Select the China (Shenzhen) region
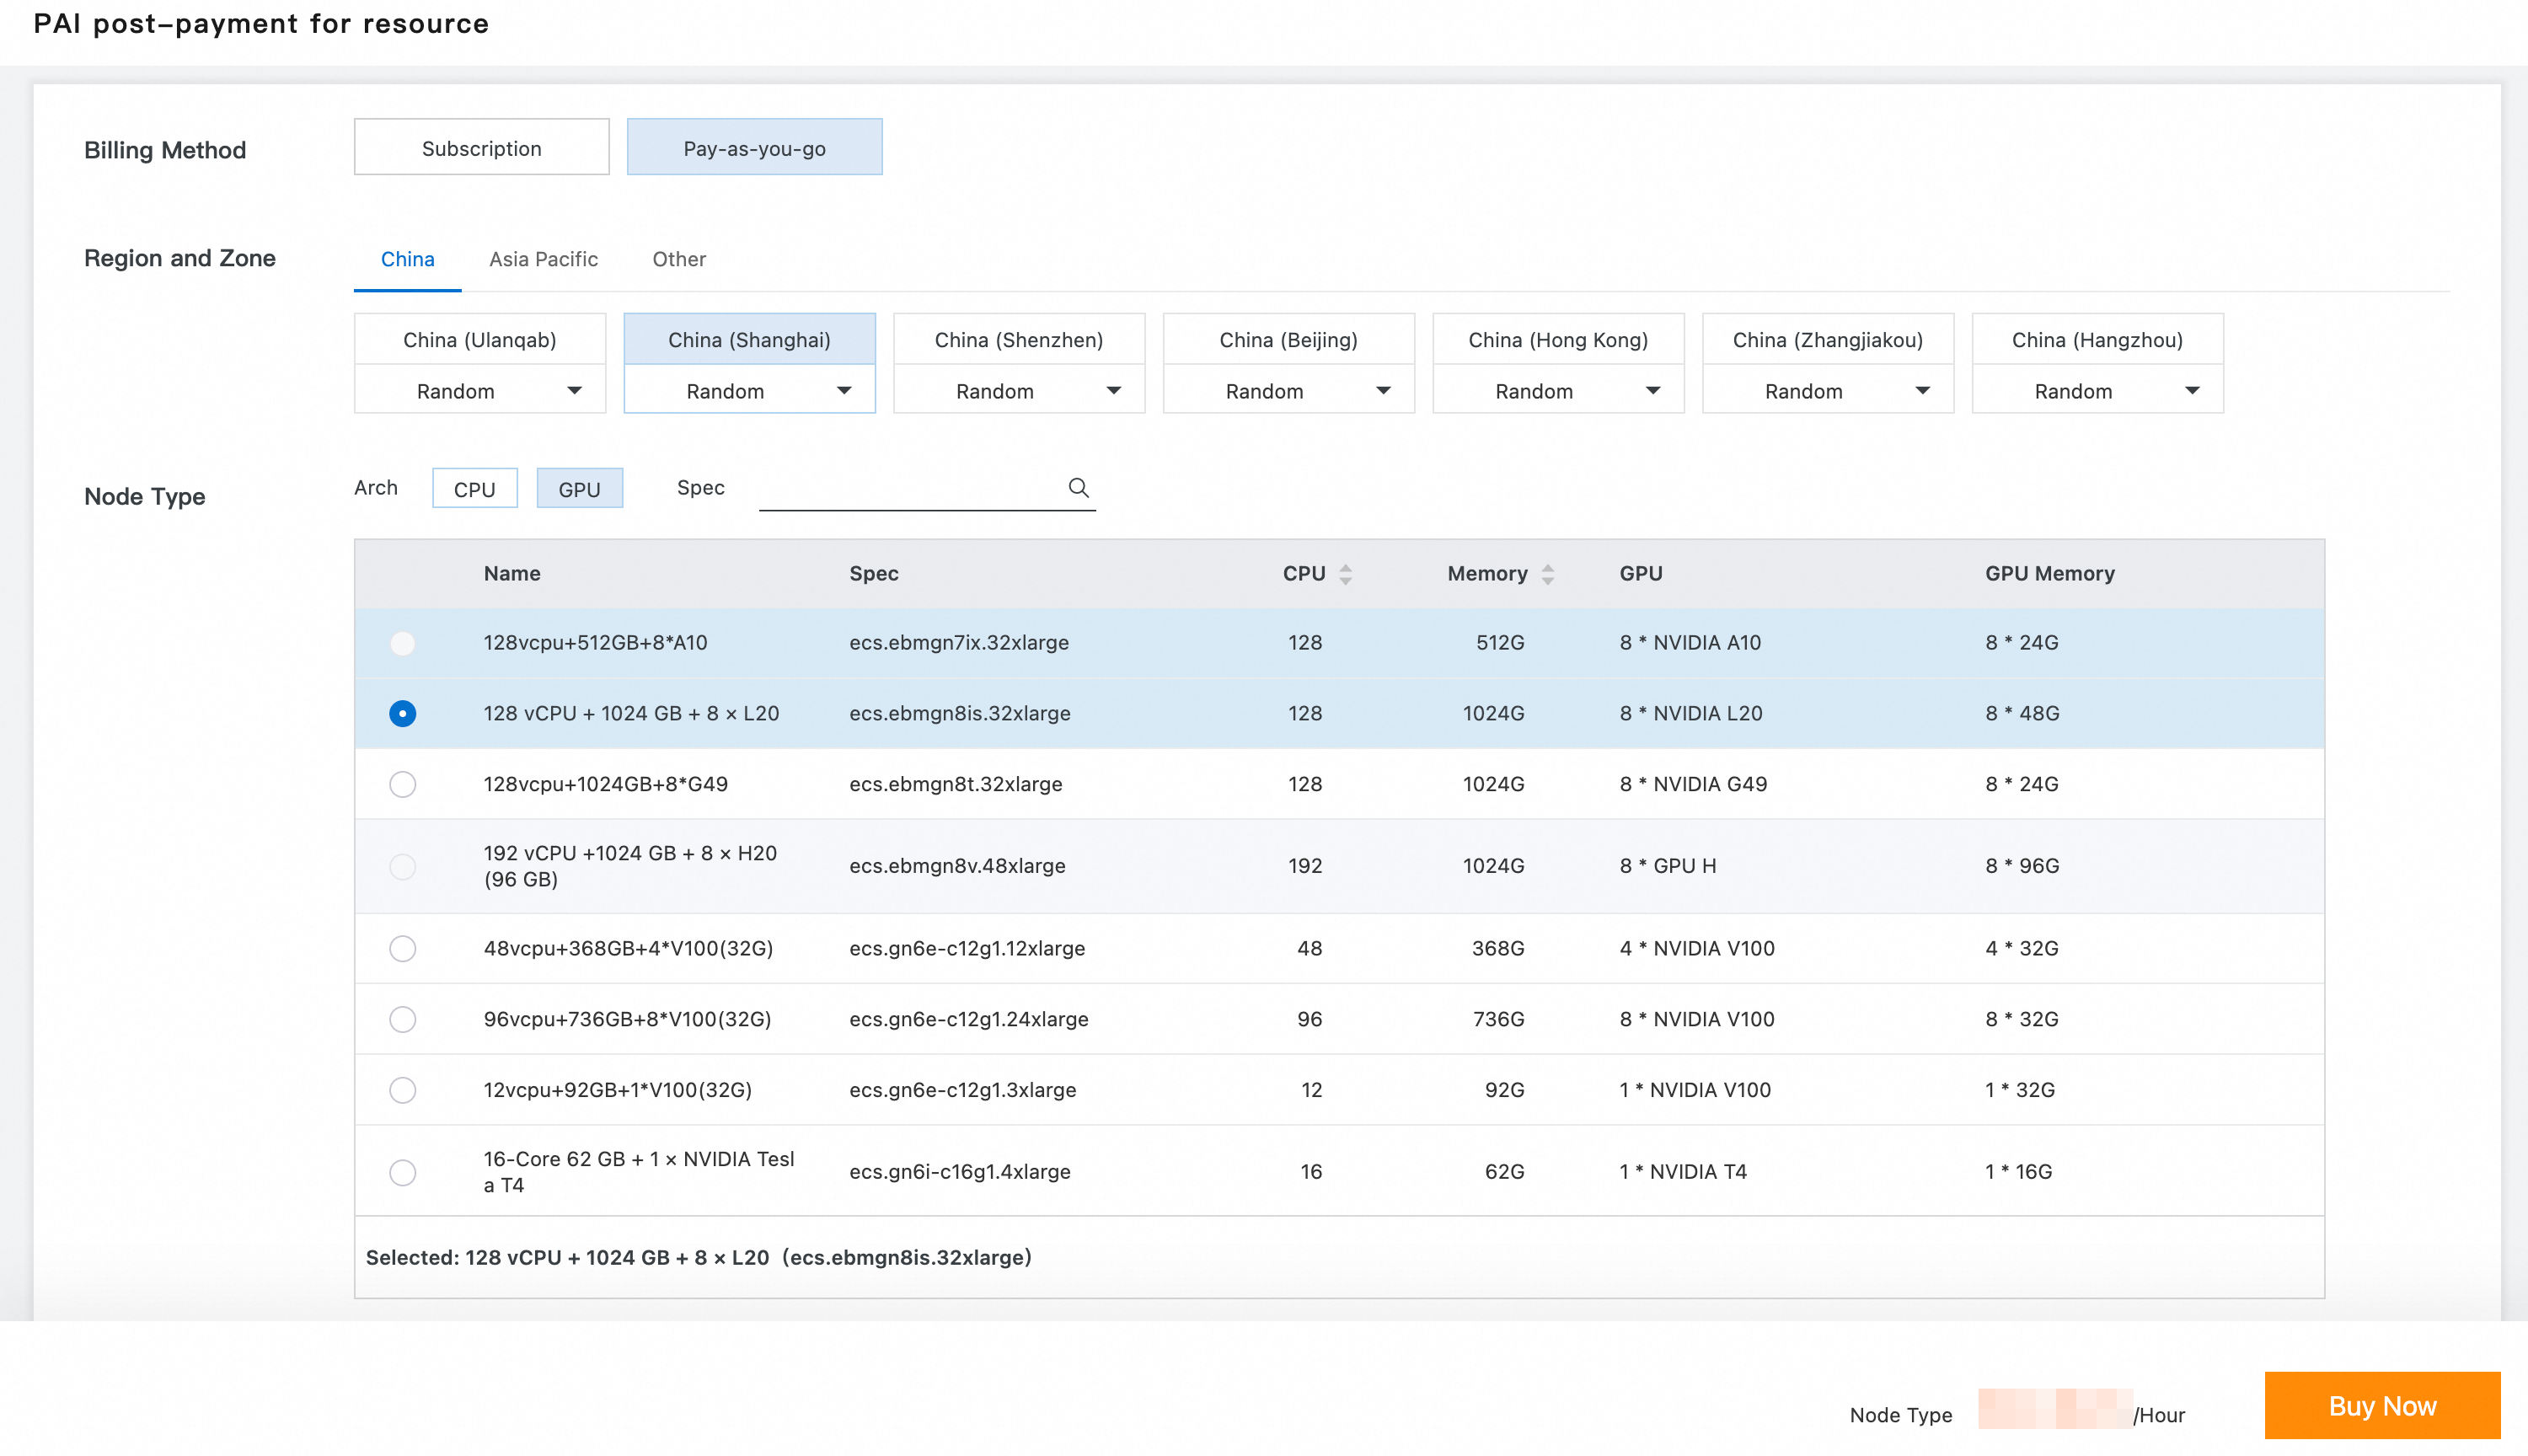This screenshot has width=2528, height=1456. click(x=1018, y=340)
